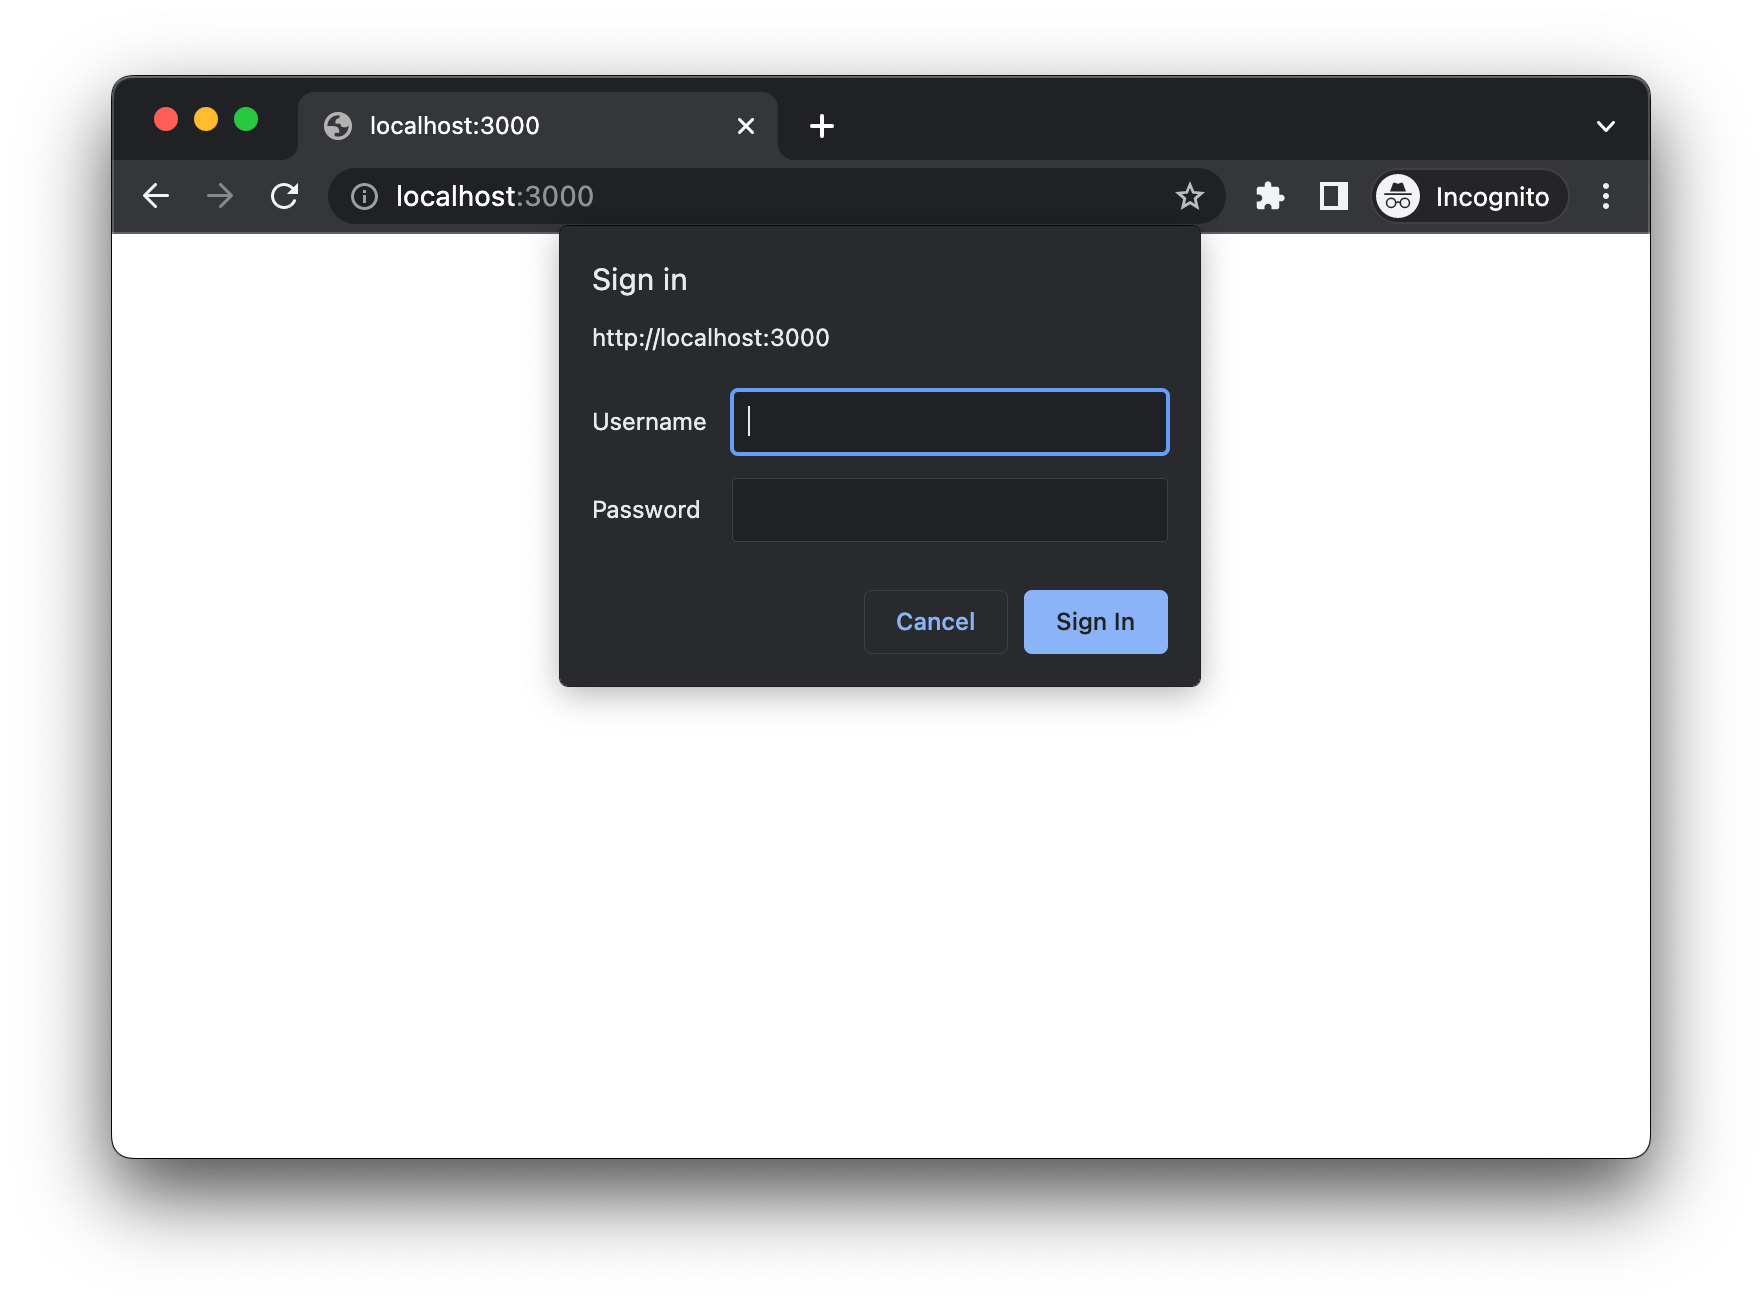1762x1306 pixels.
Task: Toggle keyboard focus into the Password field
Action: (x=948, y=509)
